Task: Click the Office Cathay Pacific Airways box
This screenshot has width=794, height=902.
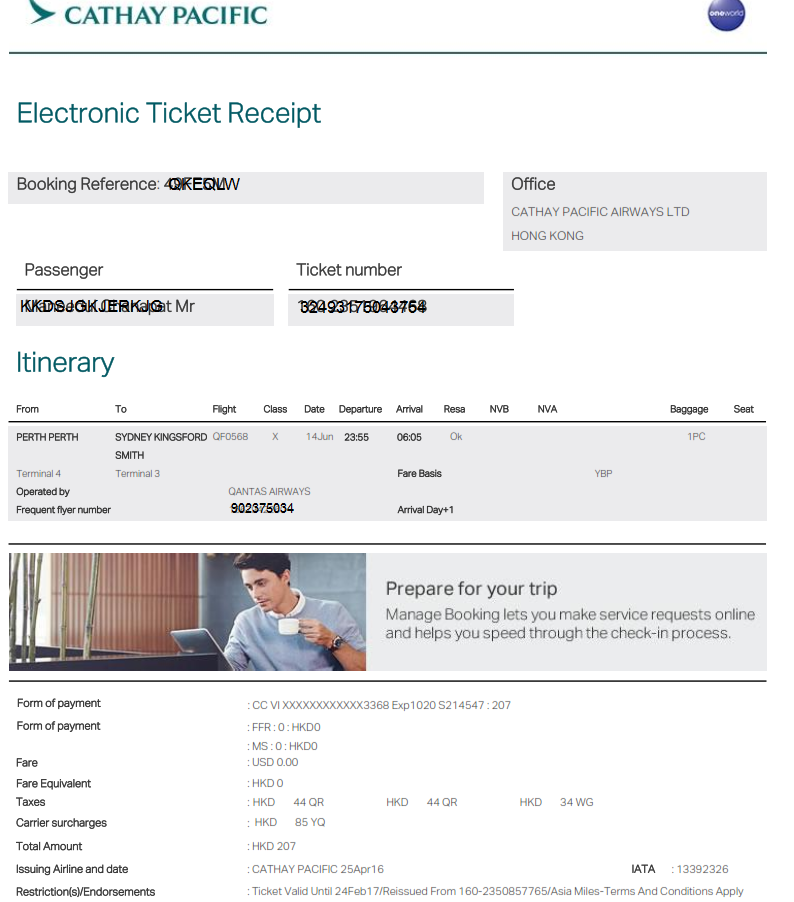Action: click(x=635, y=211)
